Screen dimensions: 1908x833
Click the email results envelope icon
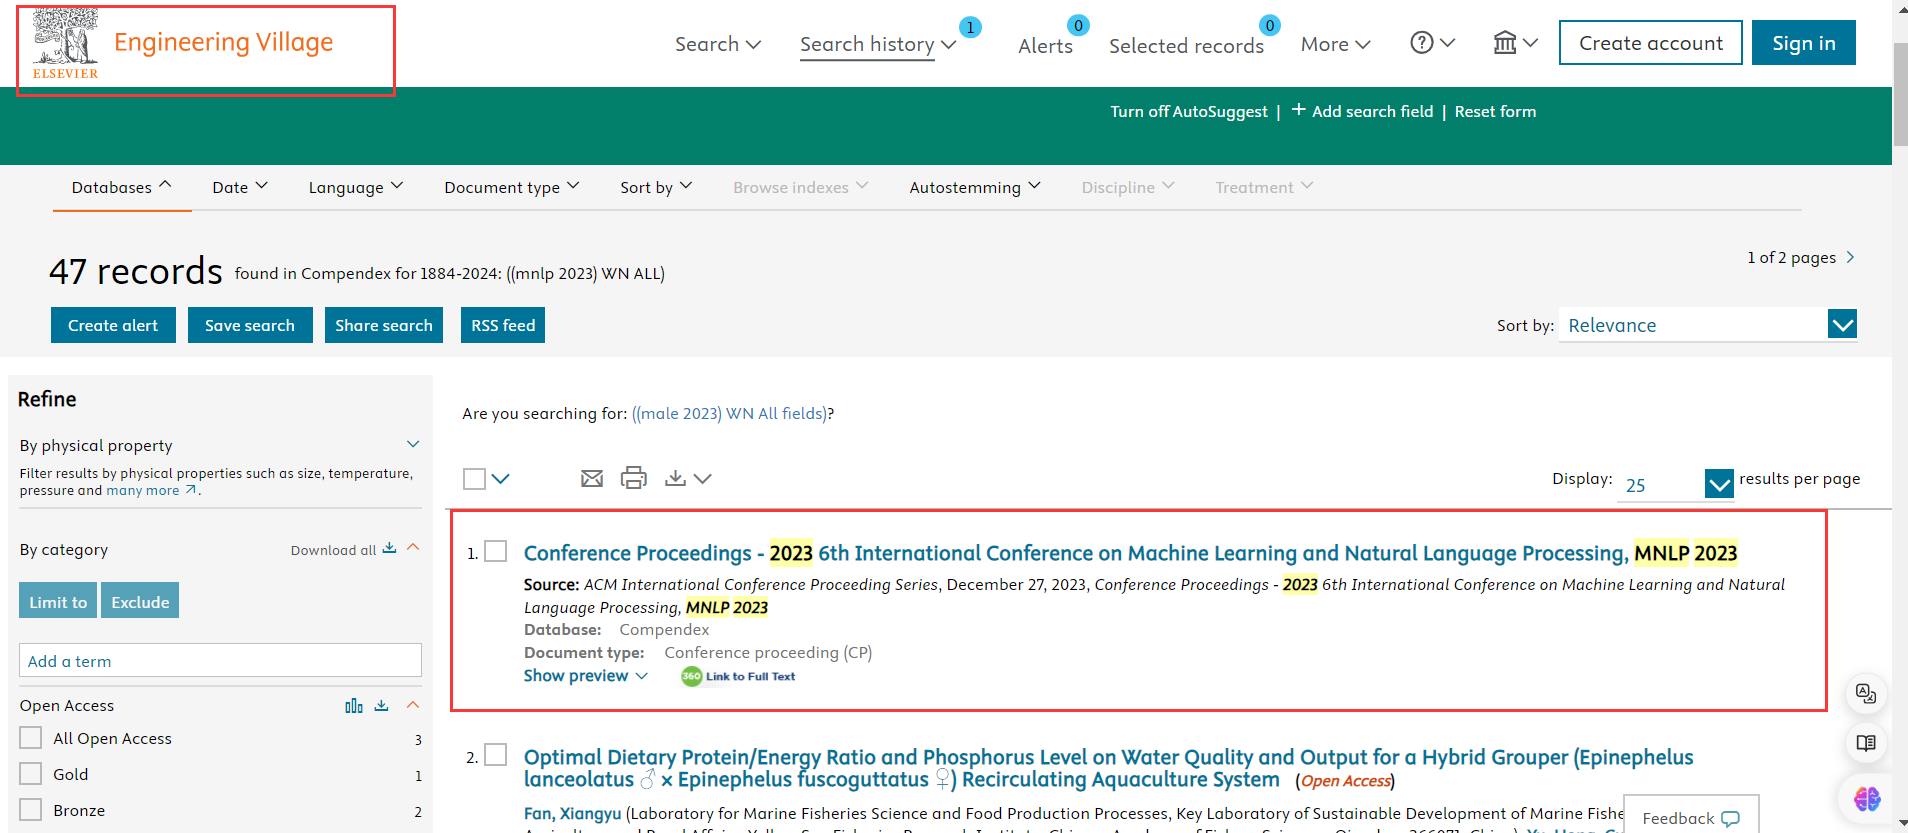[x=592, y=479]
